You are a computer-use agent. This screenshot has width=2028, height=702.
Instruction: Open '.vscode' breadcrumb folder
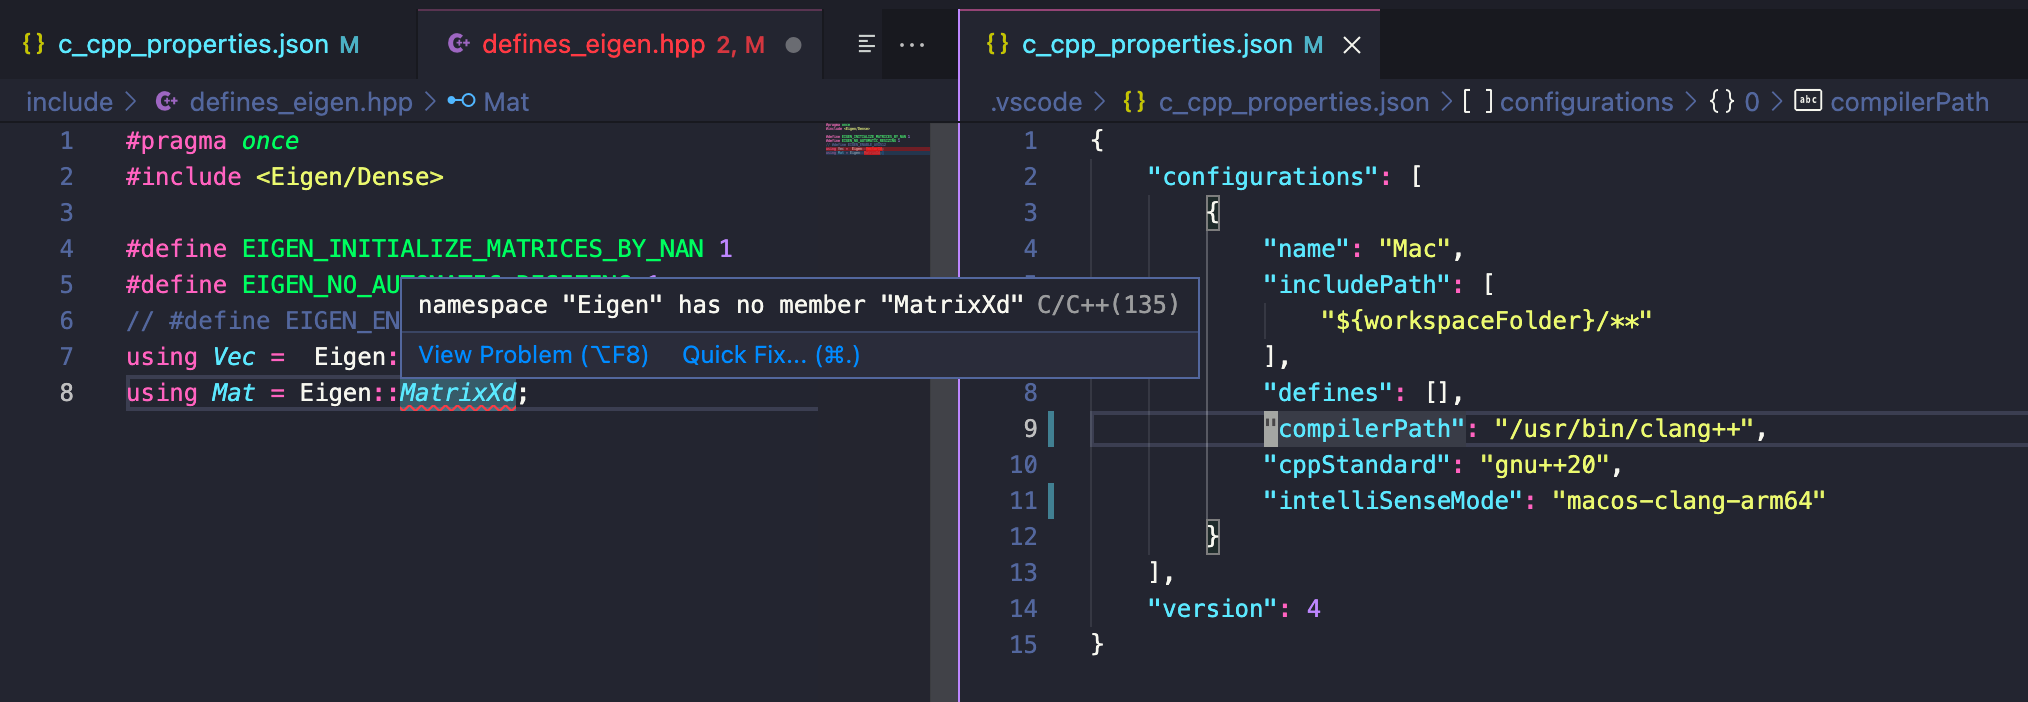(1036, 102)
